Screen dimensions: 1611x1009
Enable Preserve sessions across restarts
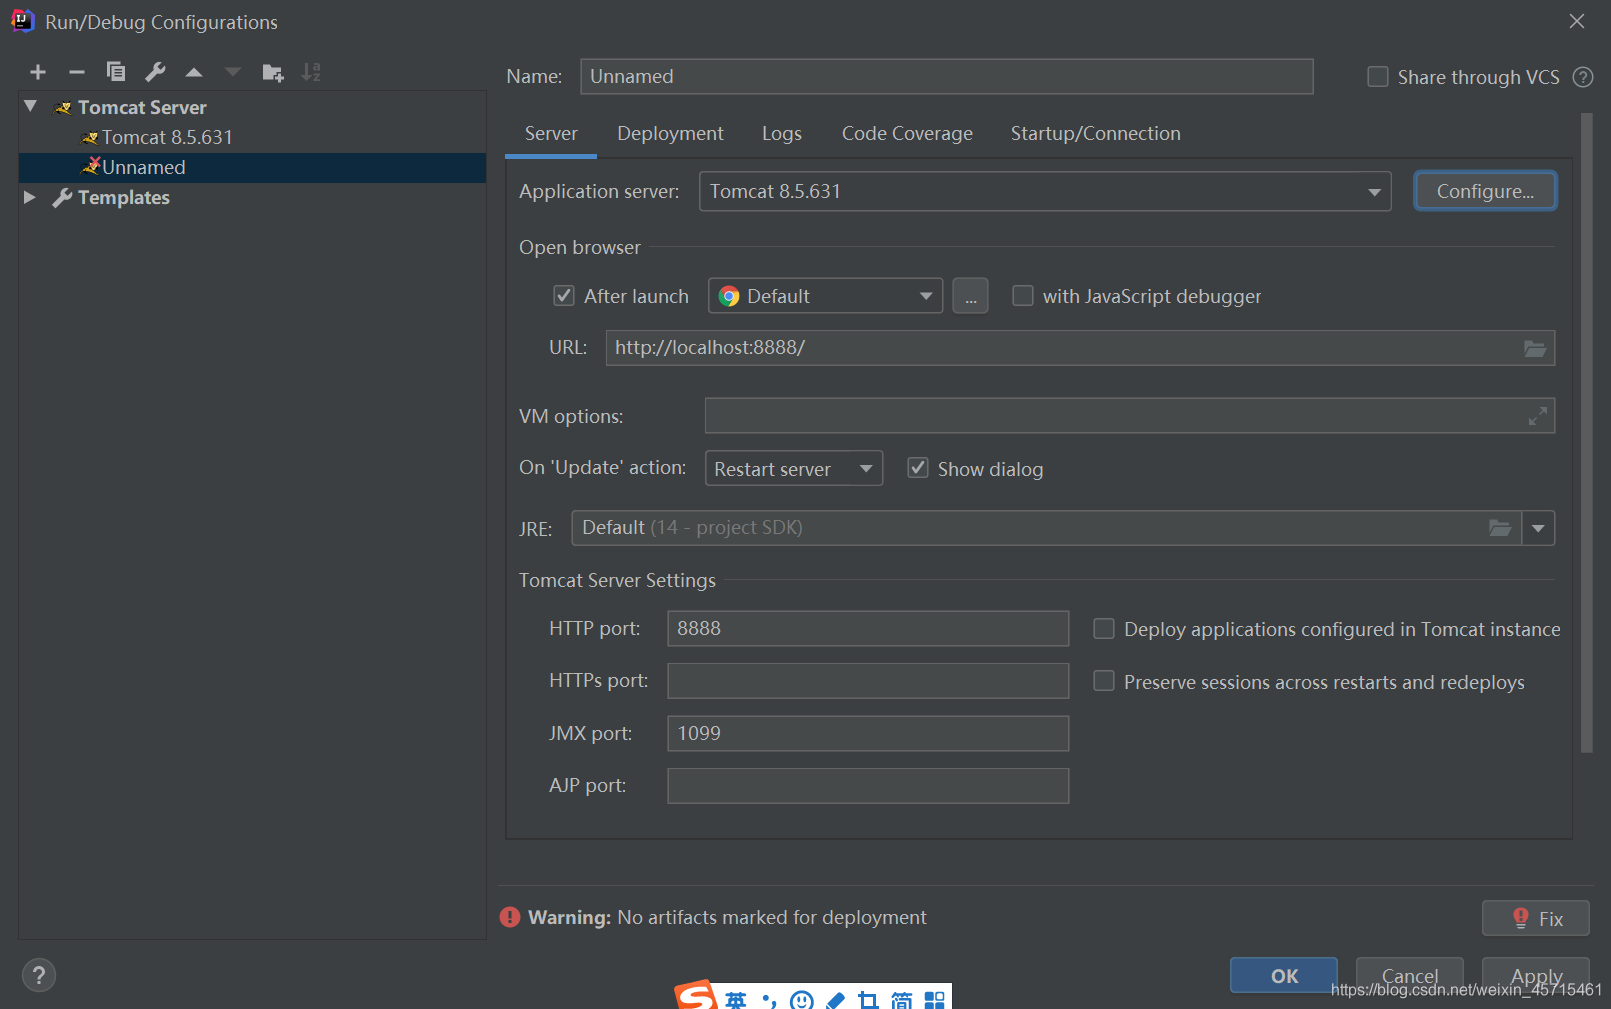coord(1104,681)
